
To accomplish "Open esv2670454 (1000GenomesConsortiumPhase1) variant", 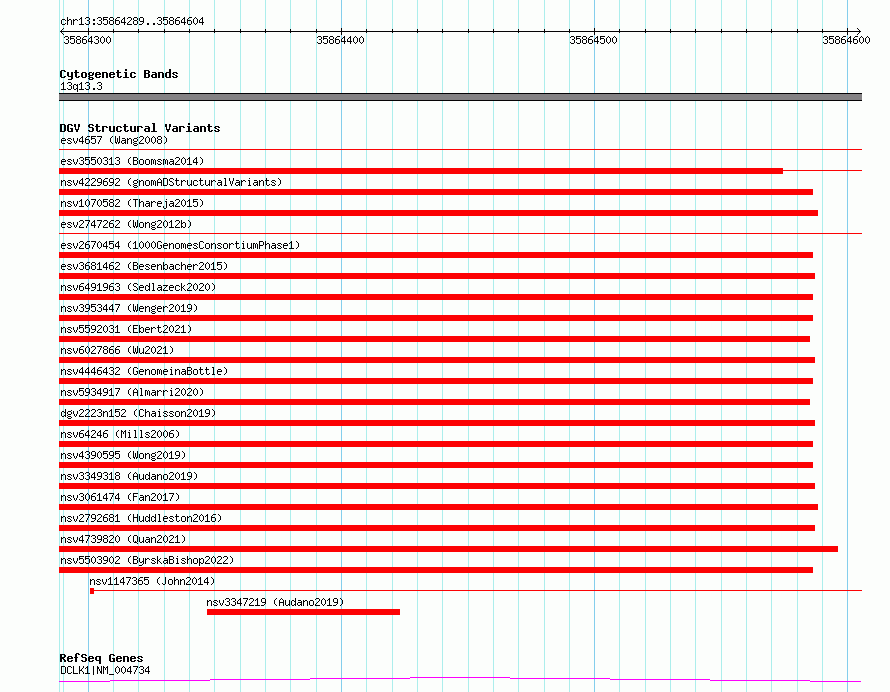I will pos(180,245).
